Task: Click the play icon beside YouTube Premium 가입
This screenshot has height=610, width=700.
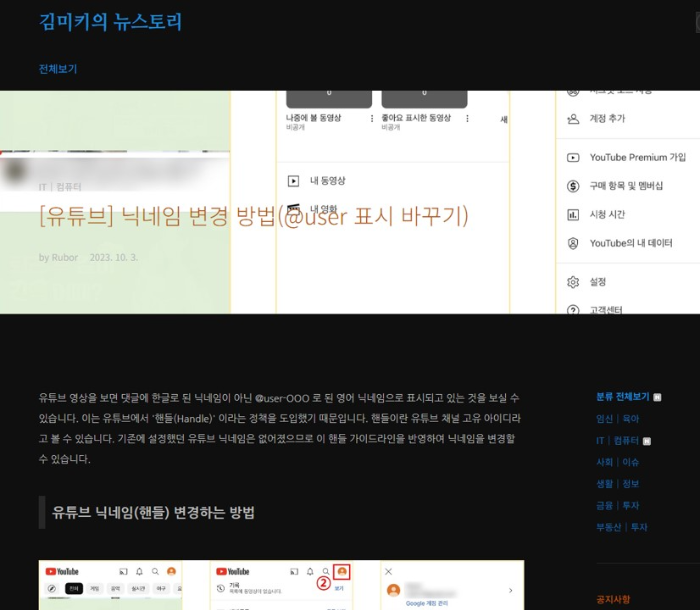Action: (x=573, y=158)
